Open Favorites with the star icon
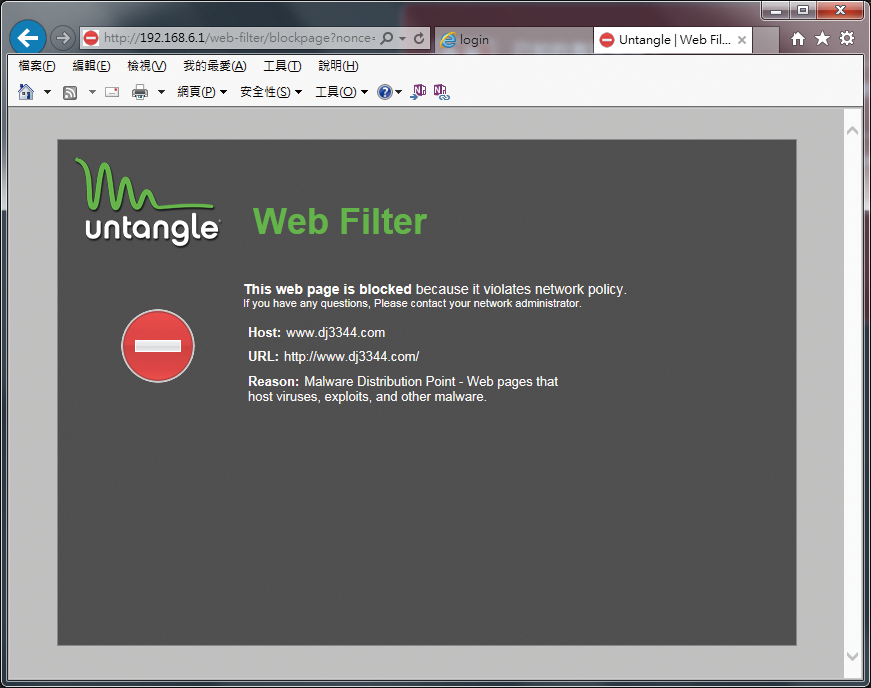The height and width of the screenshot is (688, 871). click(x=822, y=38)
